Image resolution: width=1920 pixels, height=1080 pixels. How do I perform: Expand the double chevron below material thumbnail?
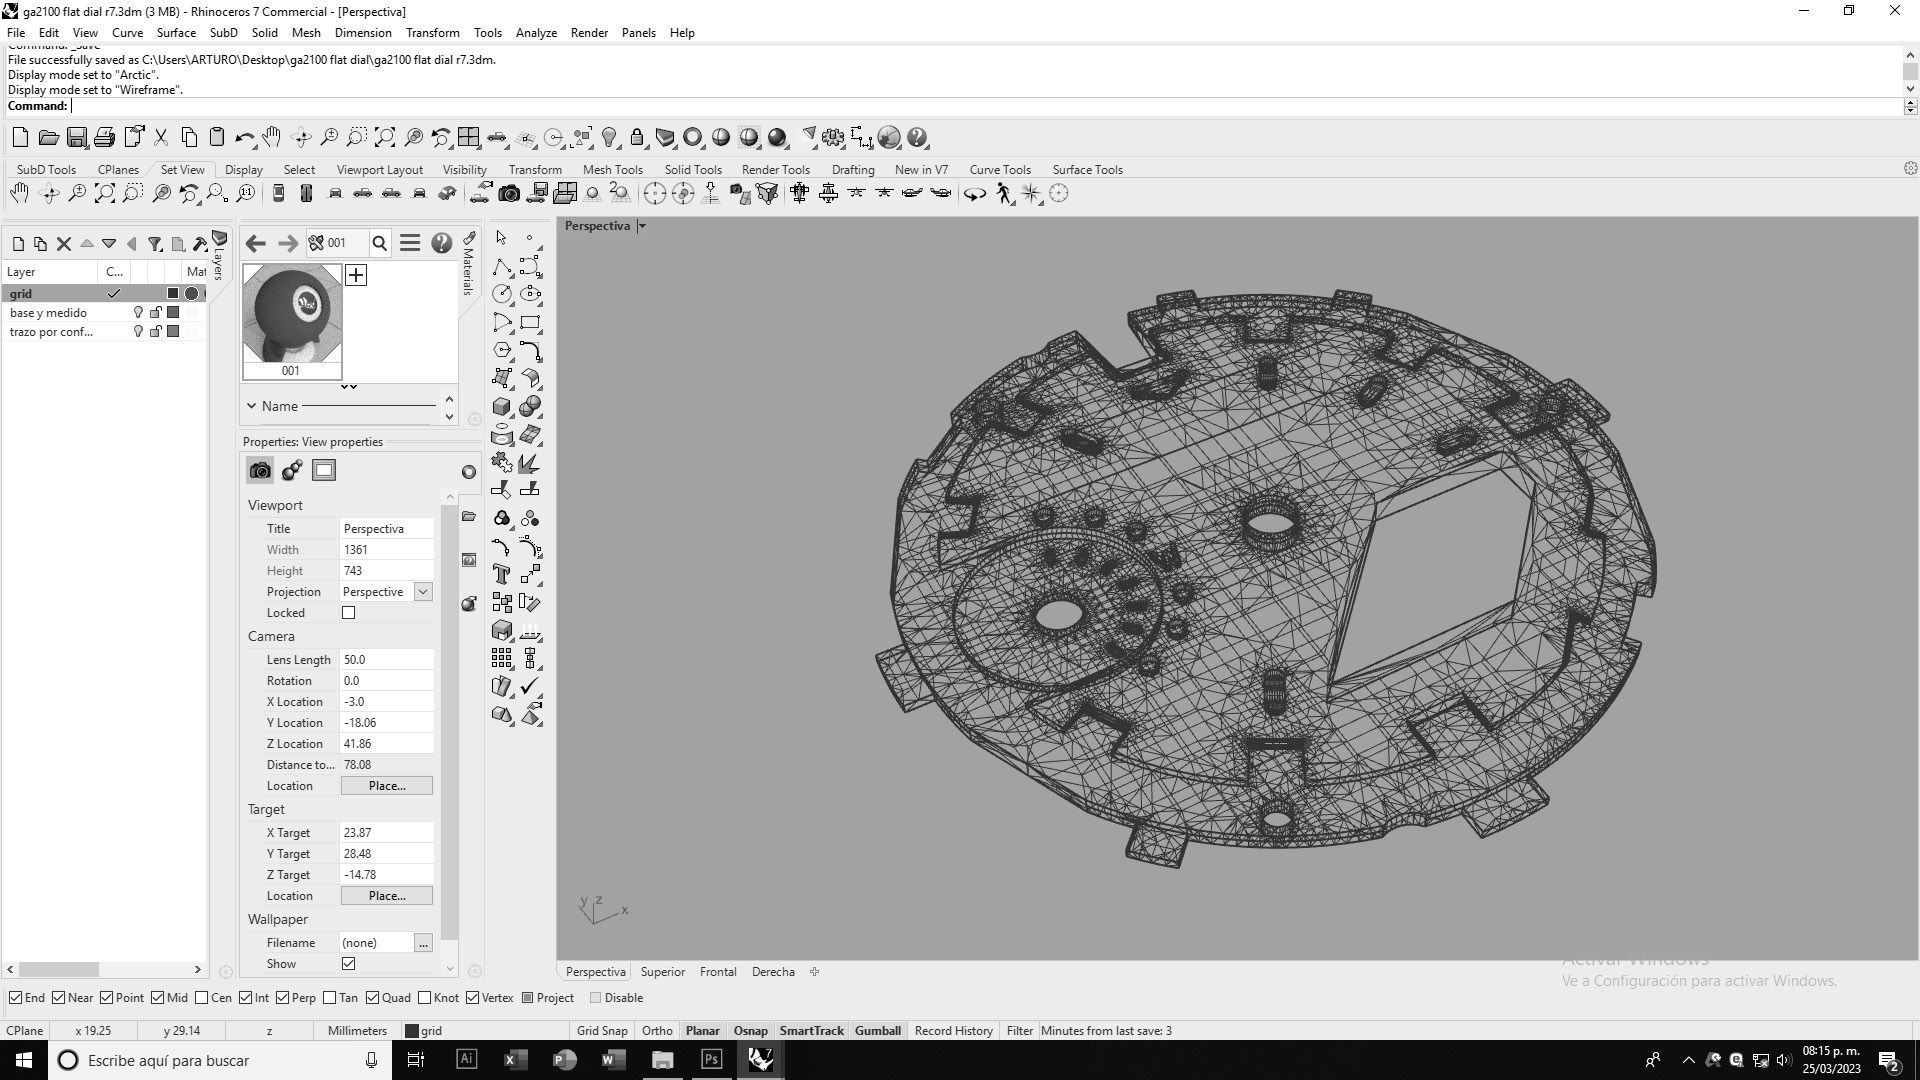(x=348, y=387)
